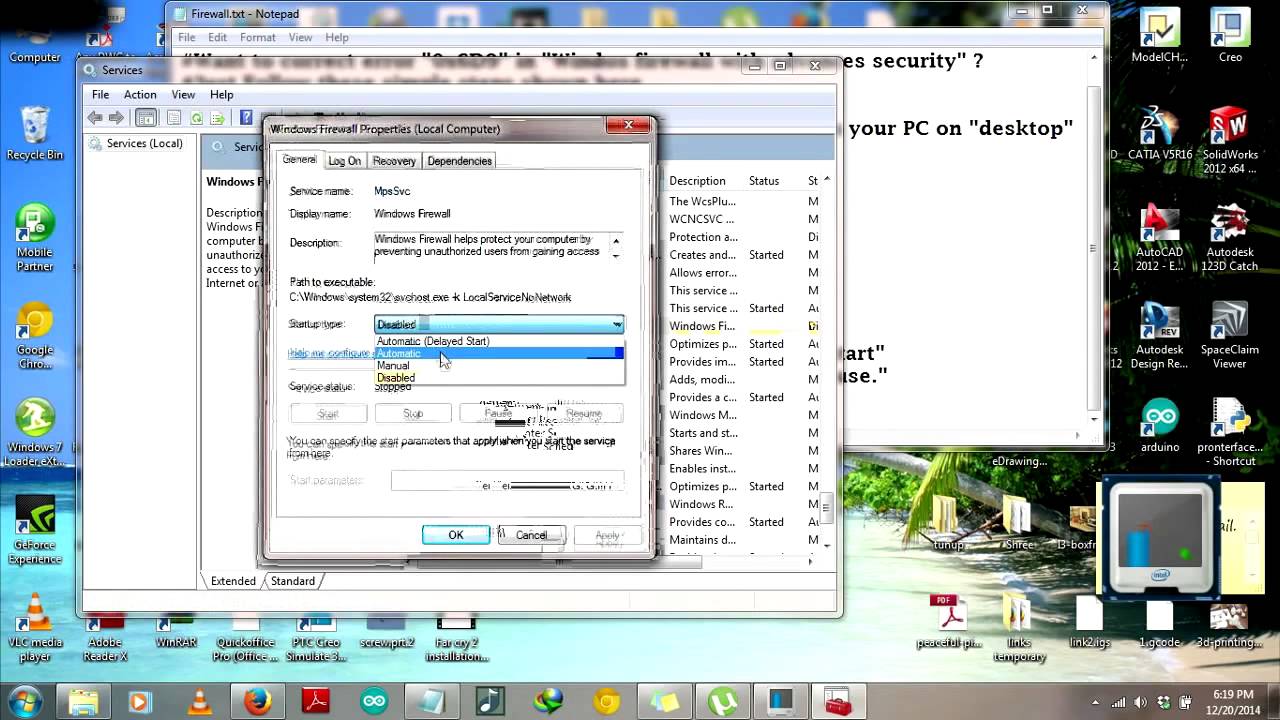Open VLC media player desktop icon
This screenshot has height=720, width=1280.
[x=35, y=628]
